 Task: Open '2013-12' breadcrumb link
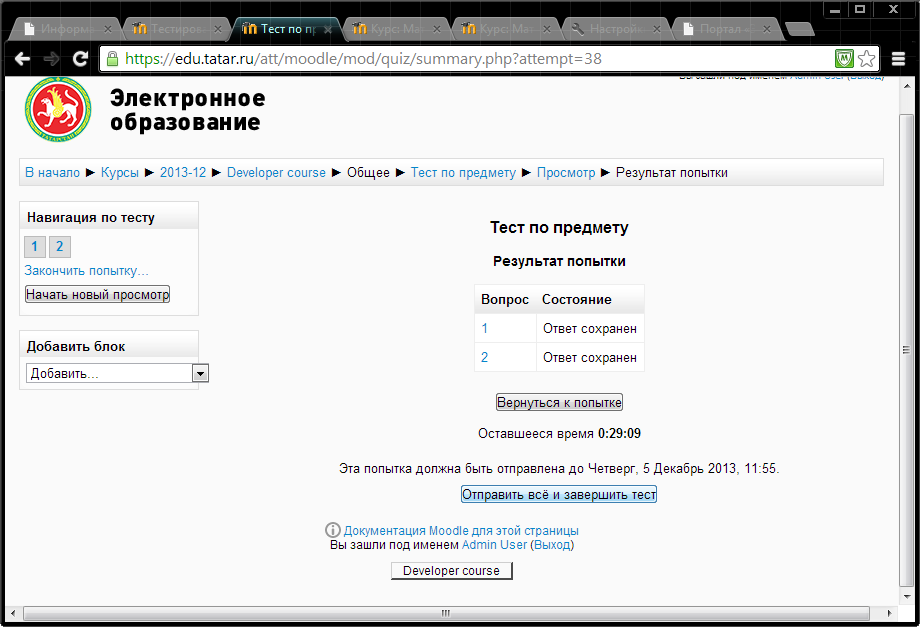pos(183,172)
